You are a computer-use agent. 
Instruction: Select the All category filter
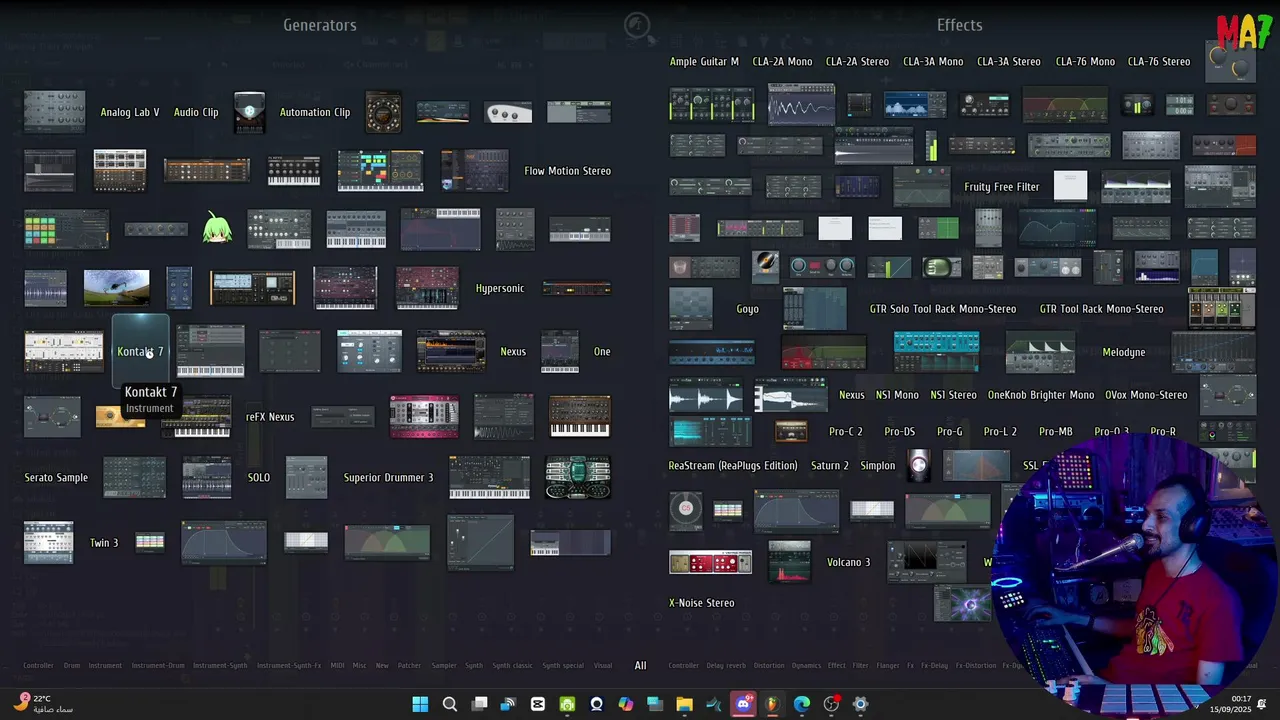coord(641,666)
